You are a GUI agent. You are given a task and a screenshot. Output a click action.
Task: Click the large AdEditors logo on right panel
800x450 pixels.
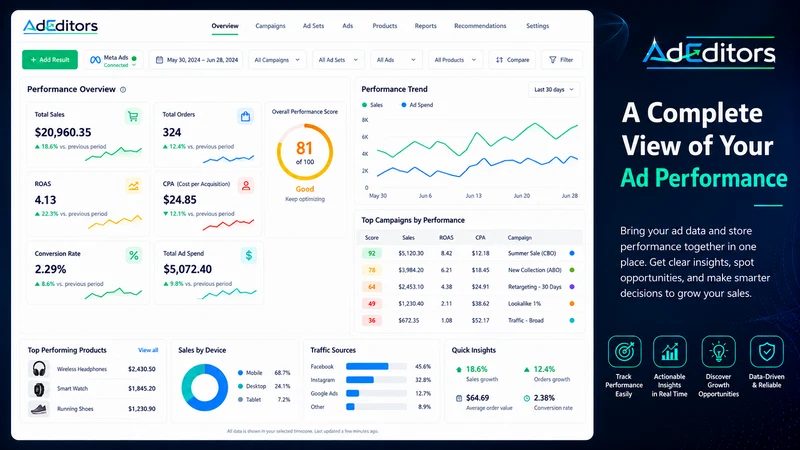point(709,53)
